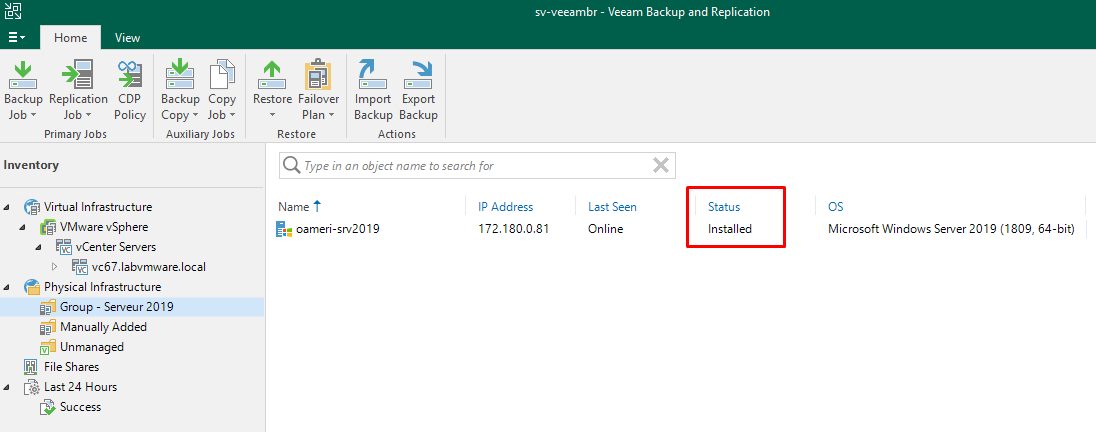Switch to the Home ribbon tab
The height and width of the screenshot is (432, 1096).
coord(71,38)
